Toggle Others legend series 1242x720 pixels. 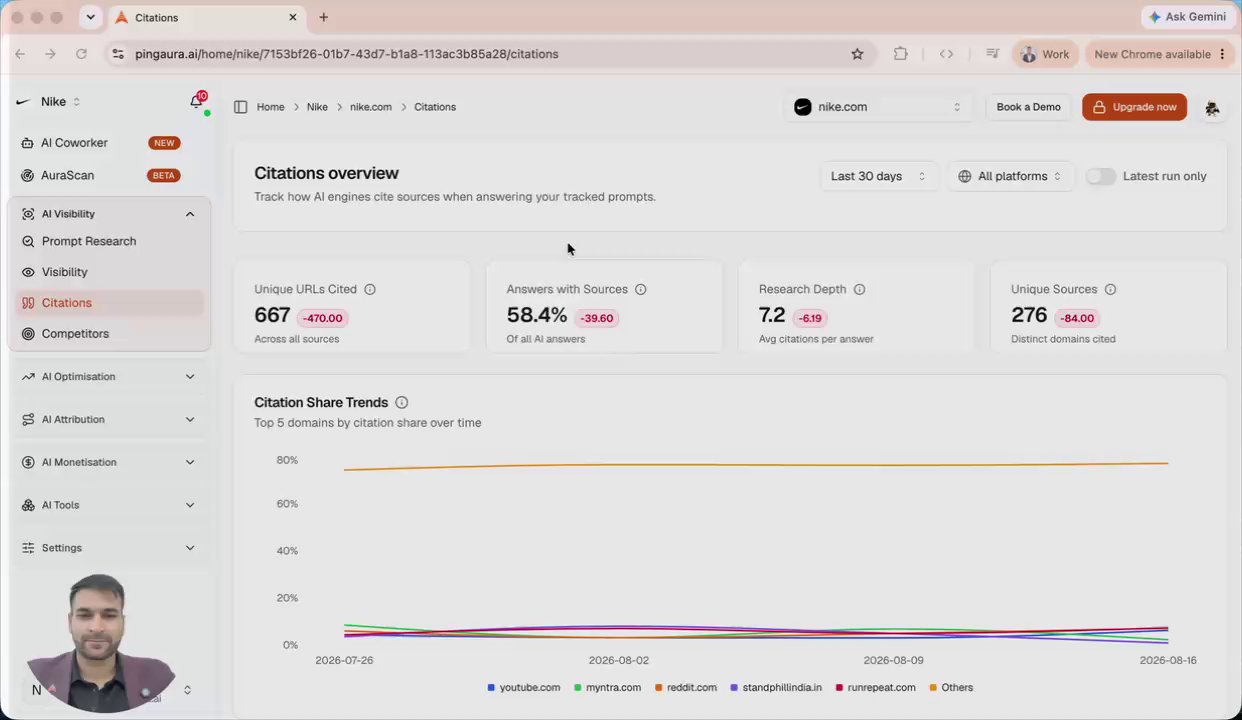tap(951, 688)
